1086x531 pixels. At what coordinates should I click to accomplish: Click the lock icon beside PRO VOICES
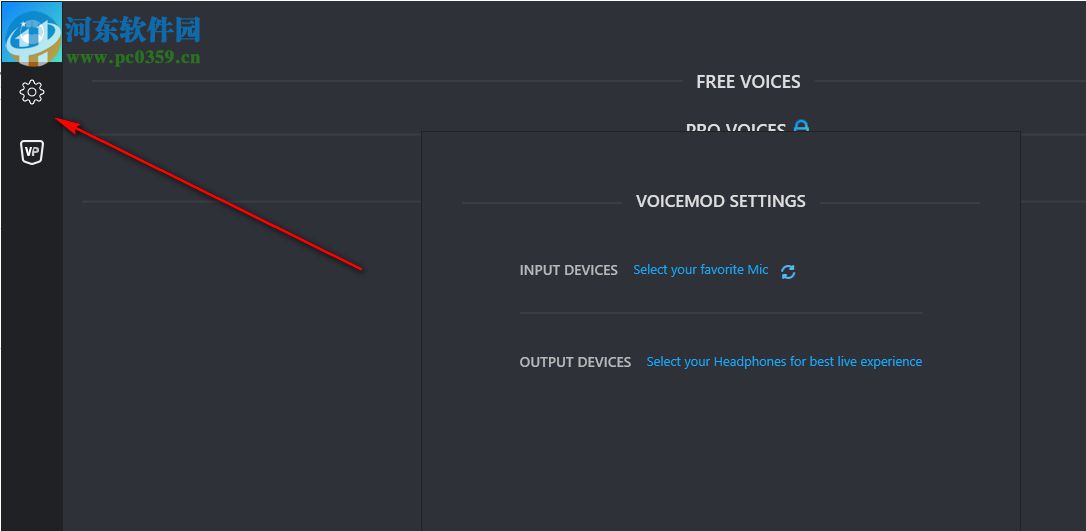(801, 126)
